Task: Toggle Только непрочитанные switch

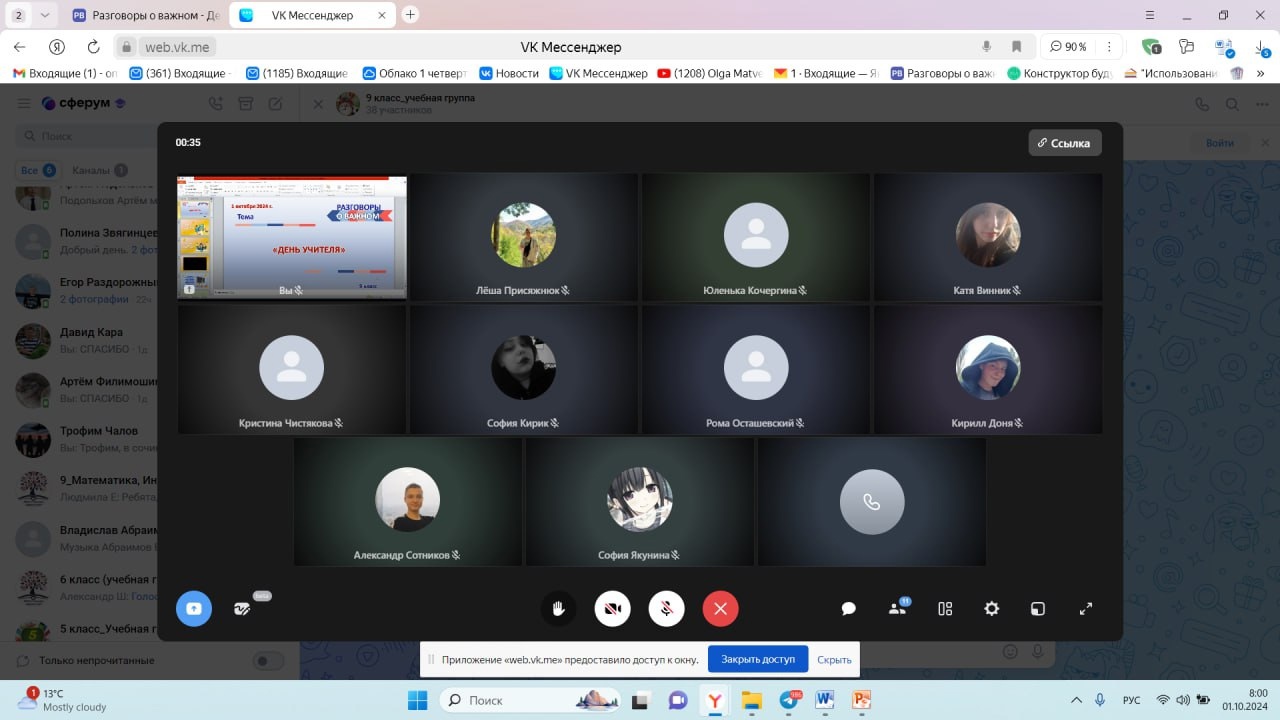Action: (x=267, y=660)
